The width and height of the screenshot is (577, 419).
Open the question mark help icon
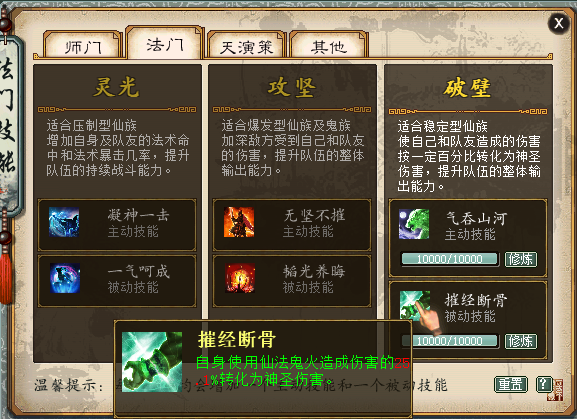[544, 384]
